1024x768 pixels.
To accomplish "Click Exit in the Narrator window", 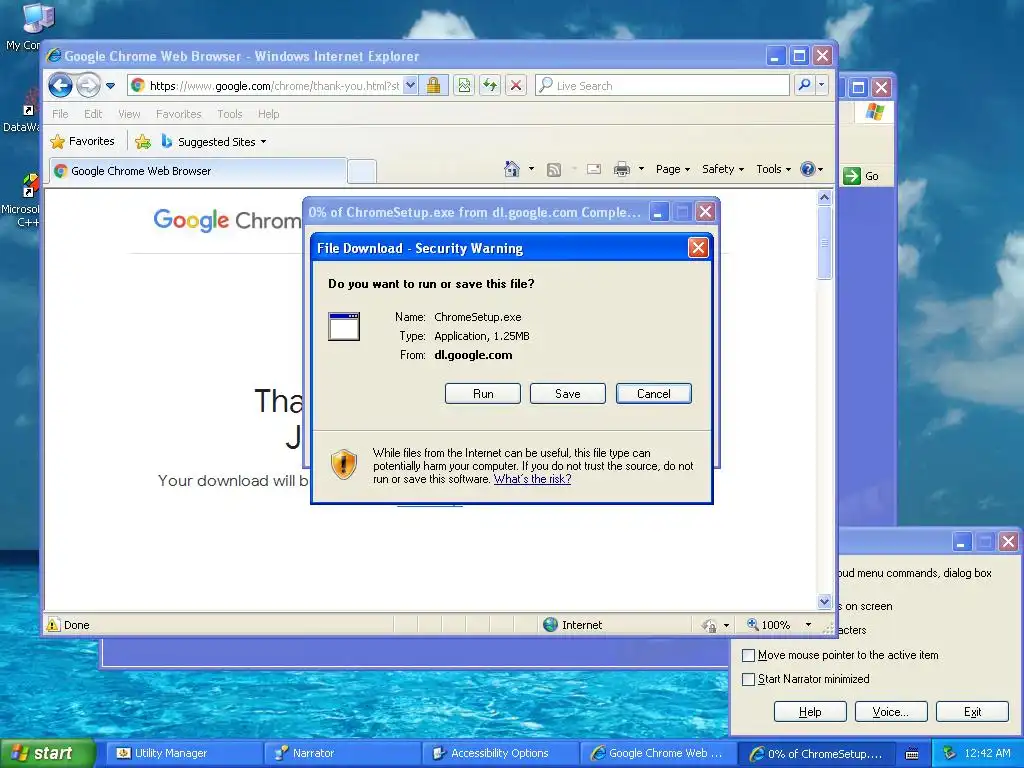I will [972, 711].
